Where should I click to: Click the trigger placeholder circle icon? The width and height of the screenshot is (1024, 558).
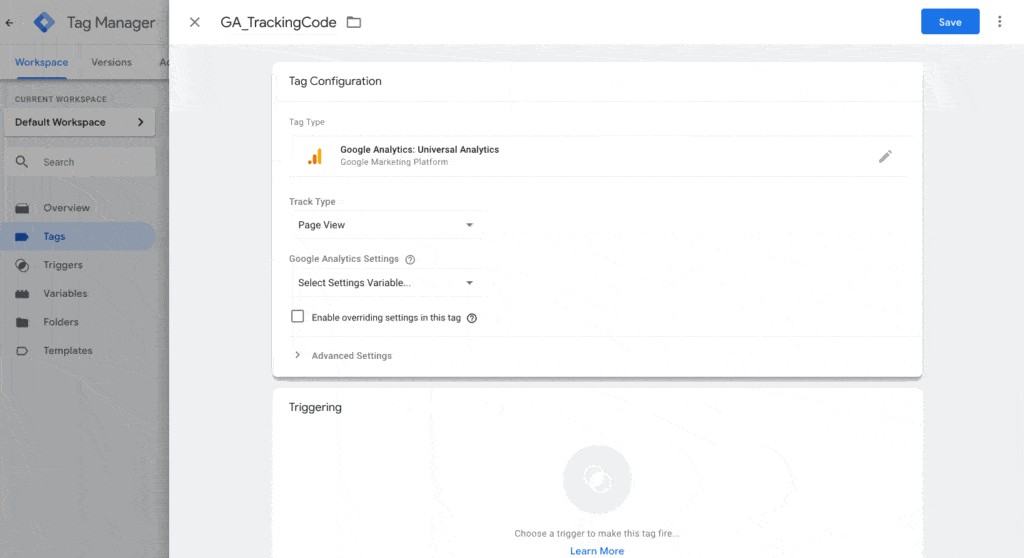pyautogui.click(x=597, y=480)
